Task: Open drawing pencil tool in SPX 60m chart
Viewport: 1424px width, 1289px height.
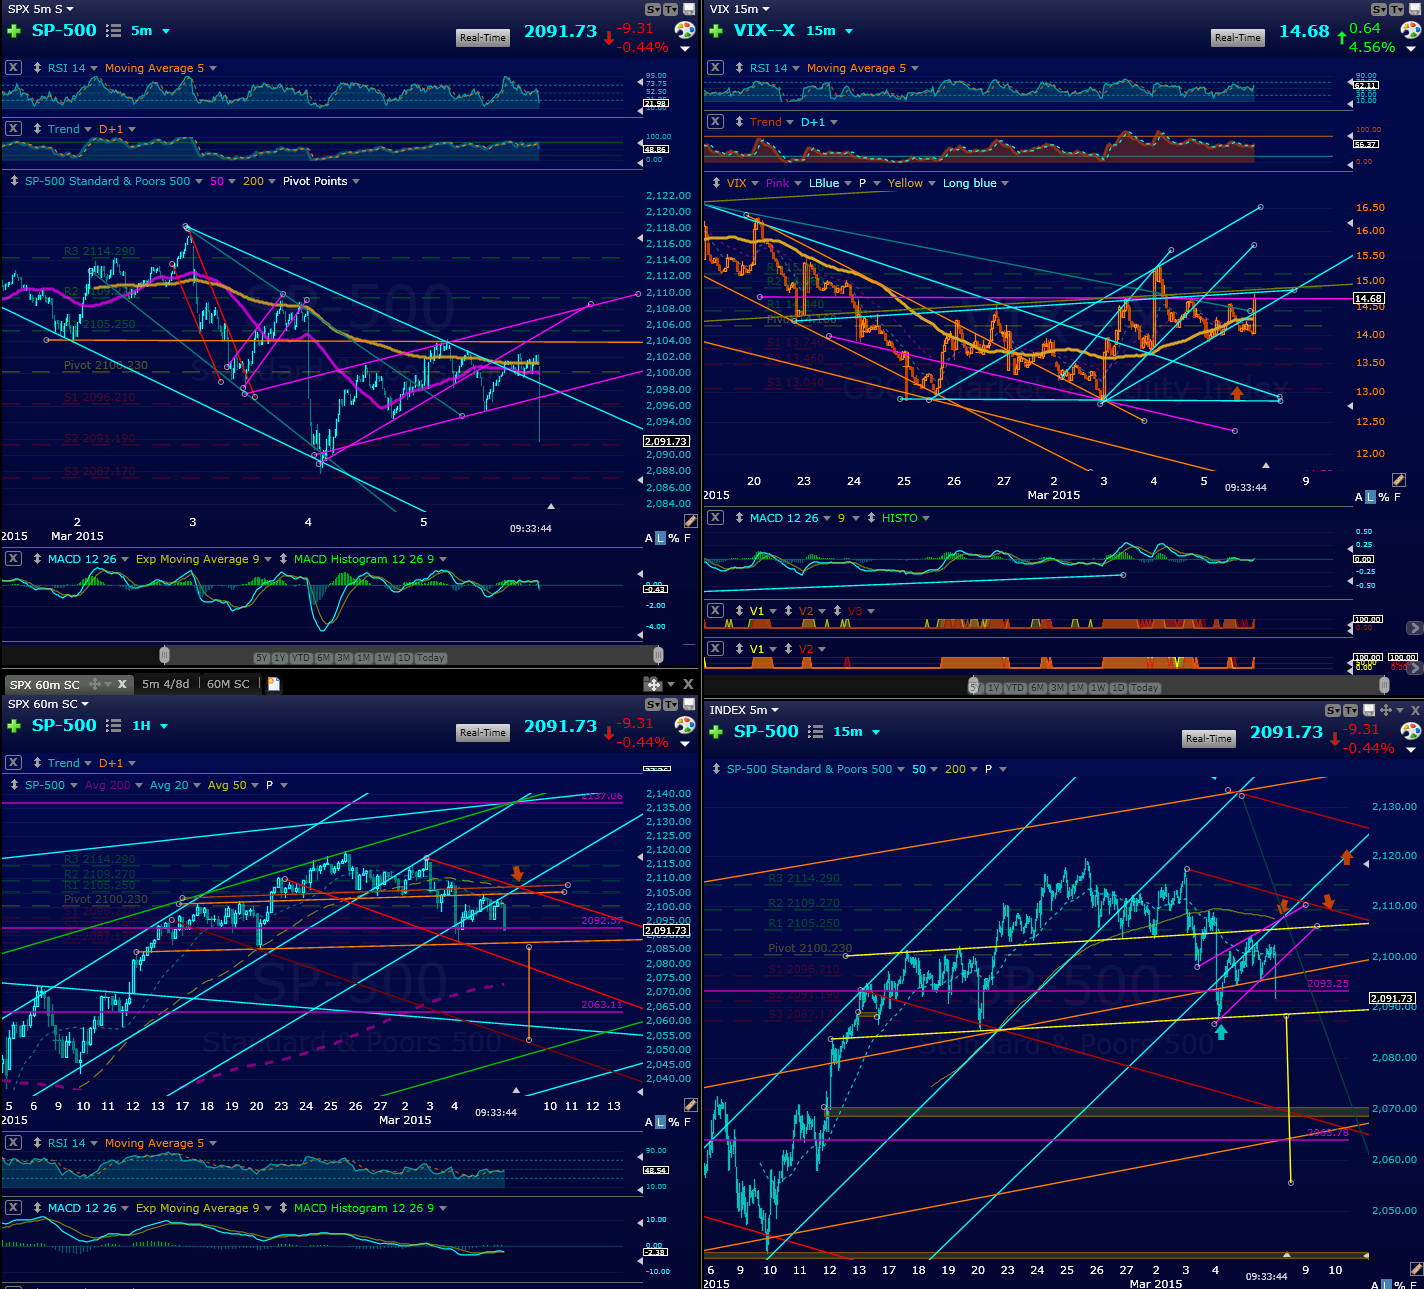Action: pos(690,1105)
